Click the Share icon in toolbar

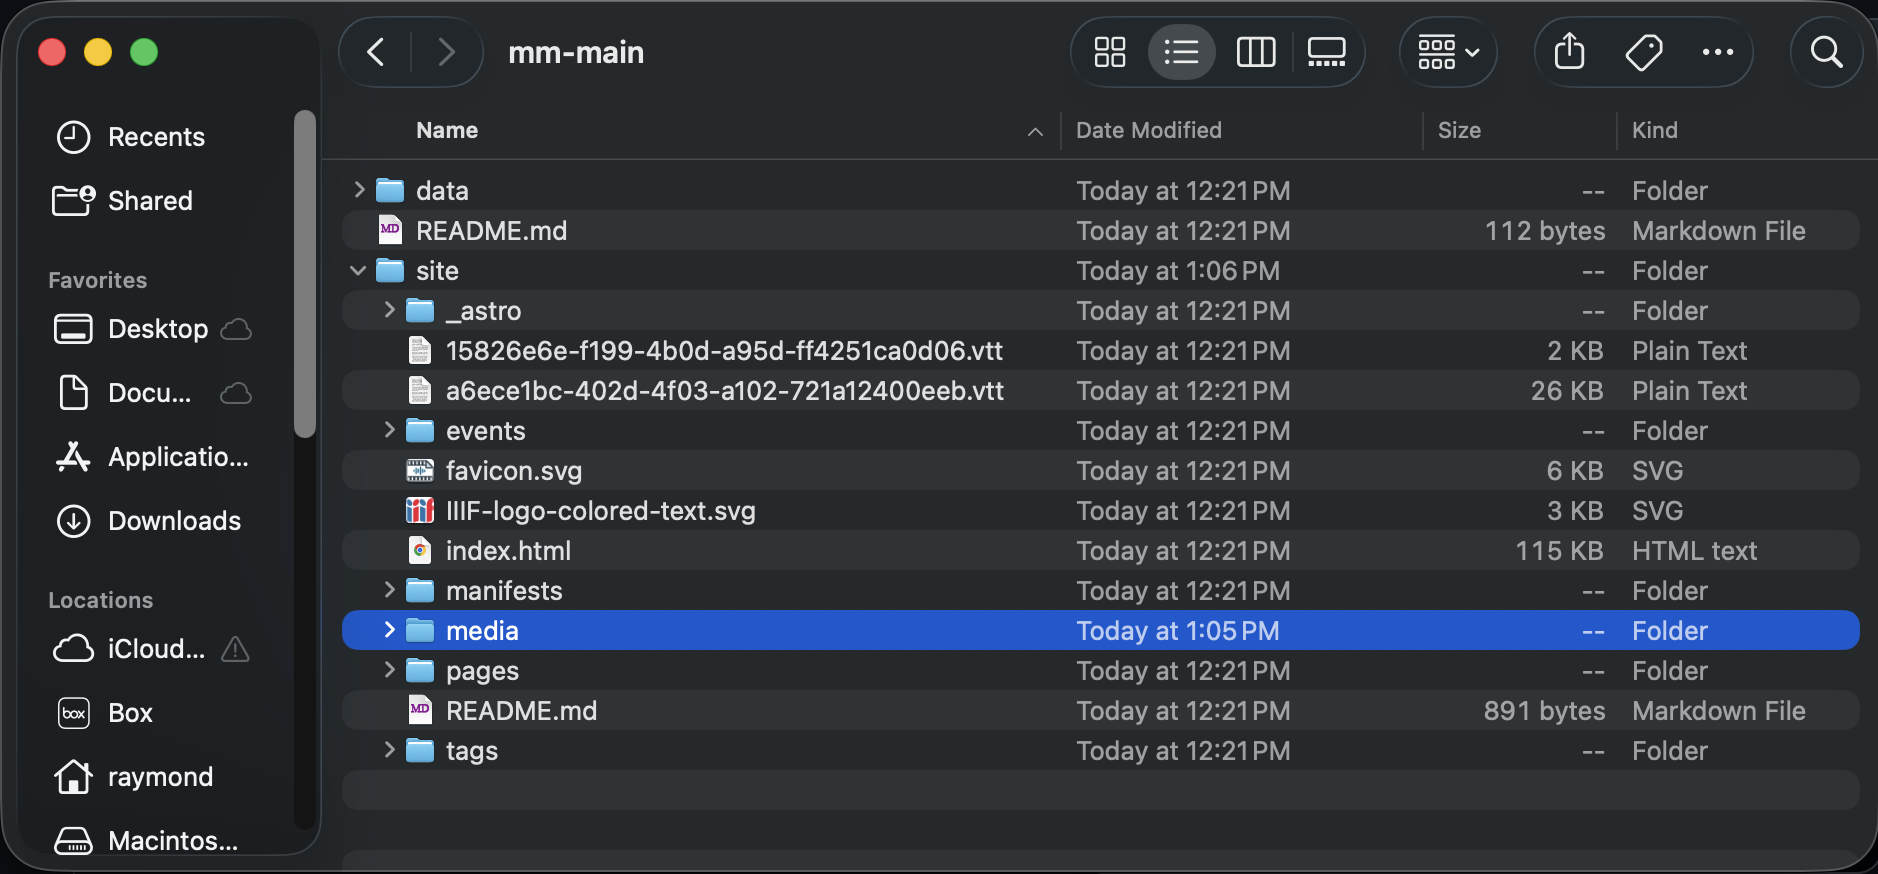pos(1569,52)
